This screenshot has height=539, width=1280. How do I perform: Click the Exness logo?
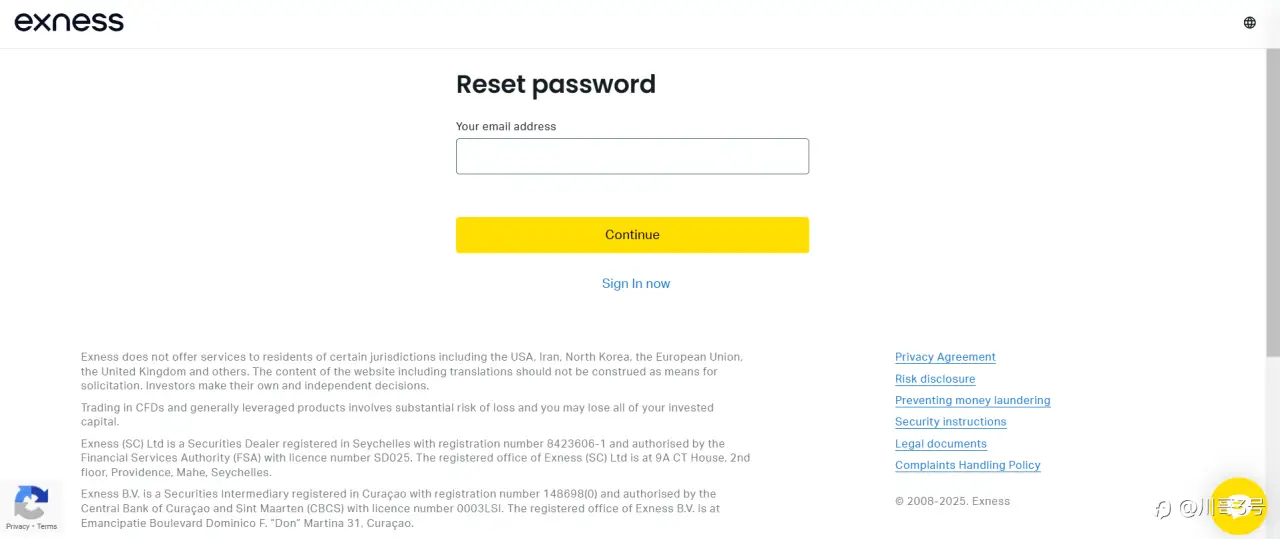point(69,22)
